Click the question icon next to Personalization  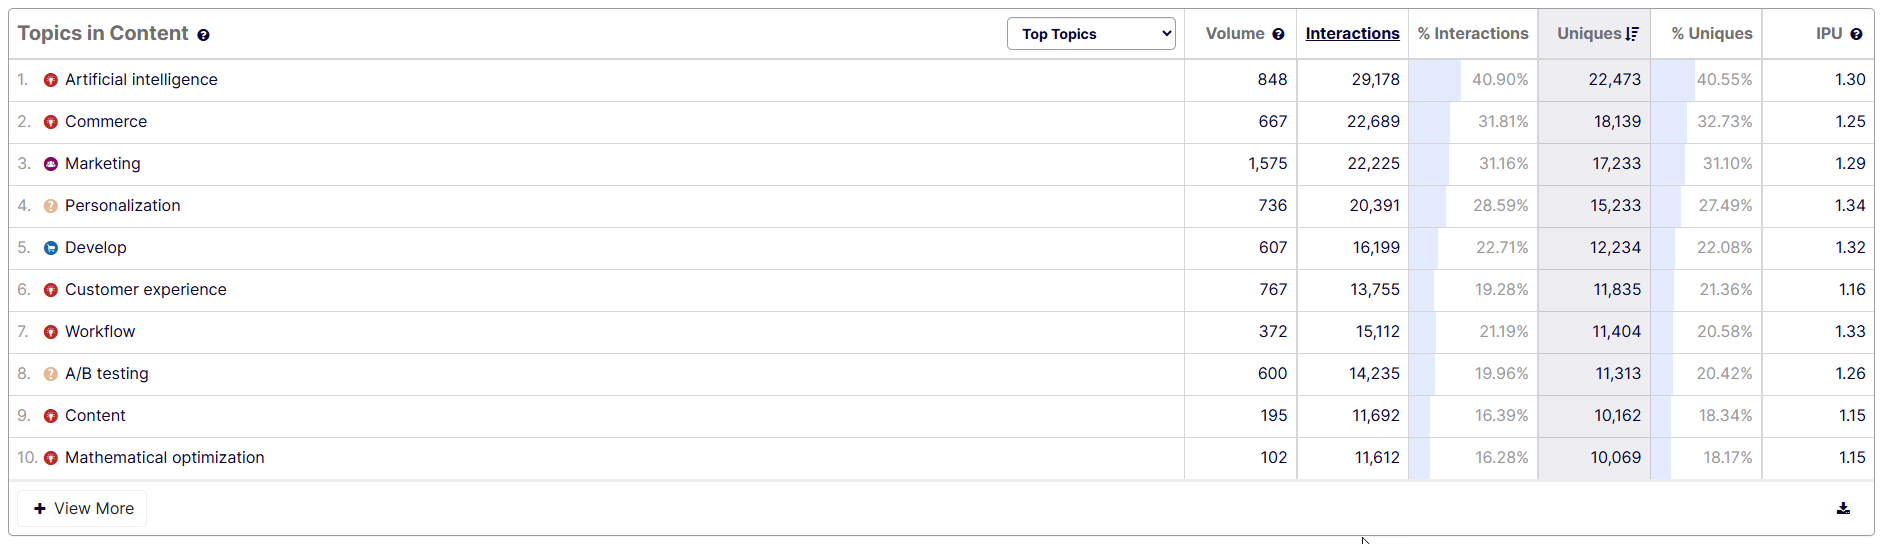tap(51, 206)
